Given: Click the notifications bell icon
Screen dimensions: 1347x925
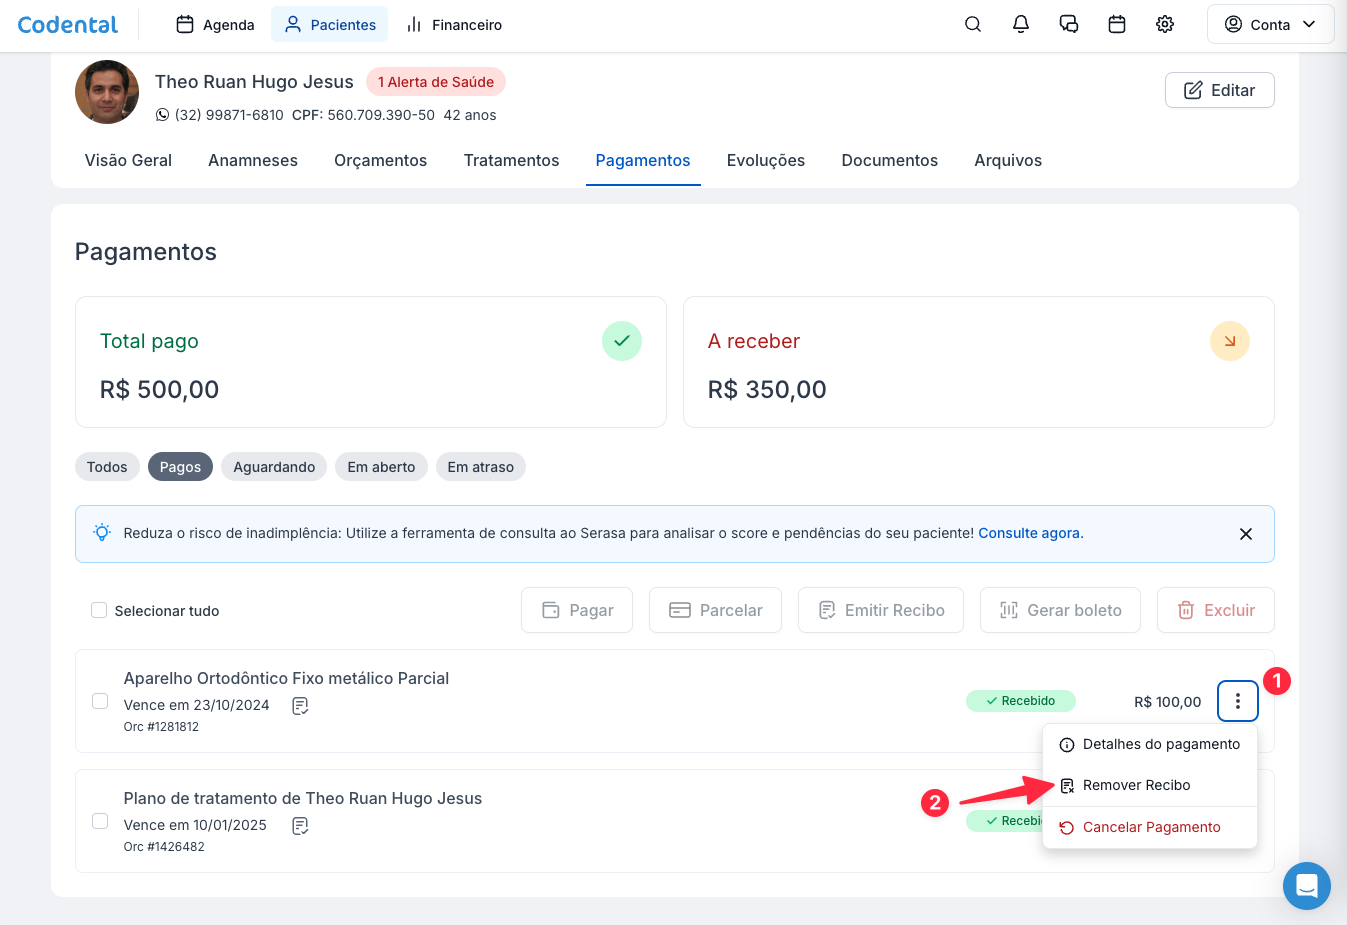Looking at the screenshot, I should click(1020, 25).
